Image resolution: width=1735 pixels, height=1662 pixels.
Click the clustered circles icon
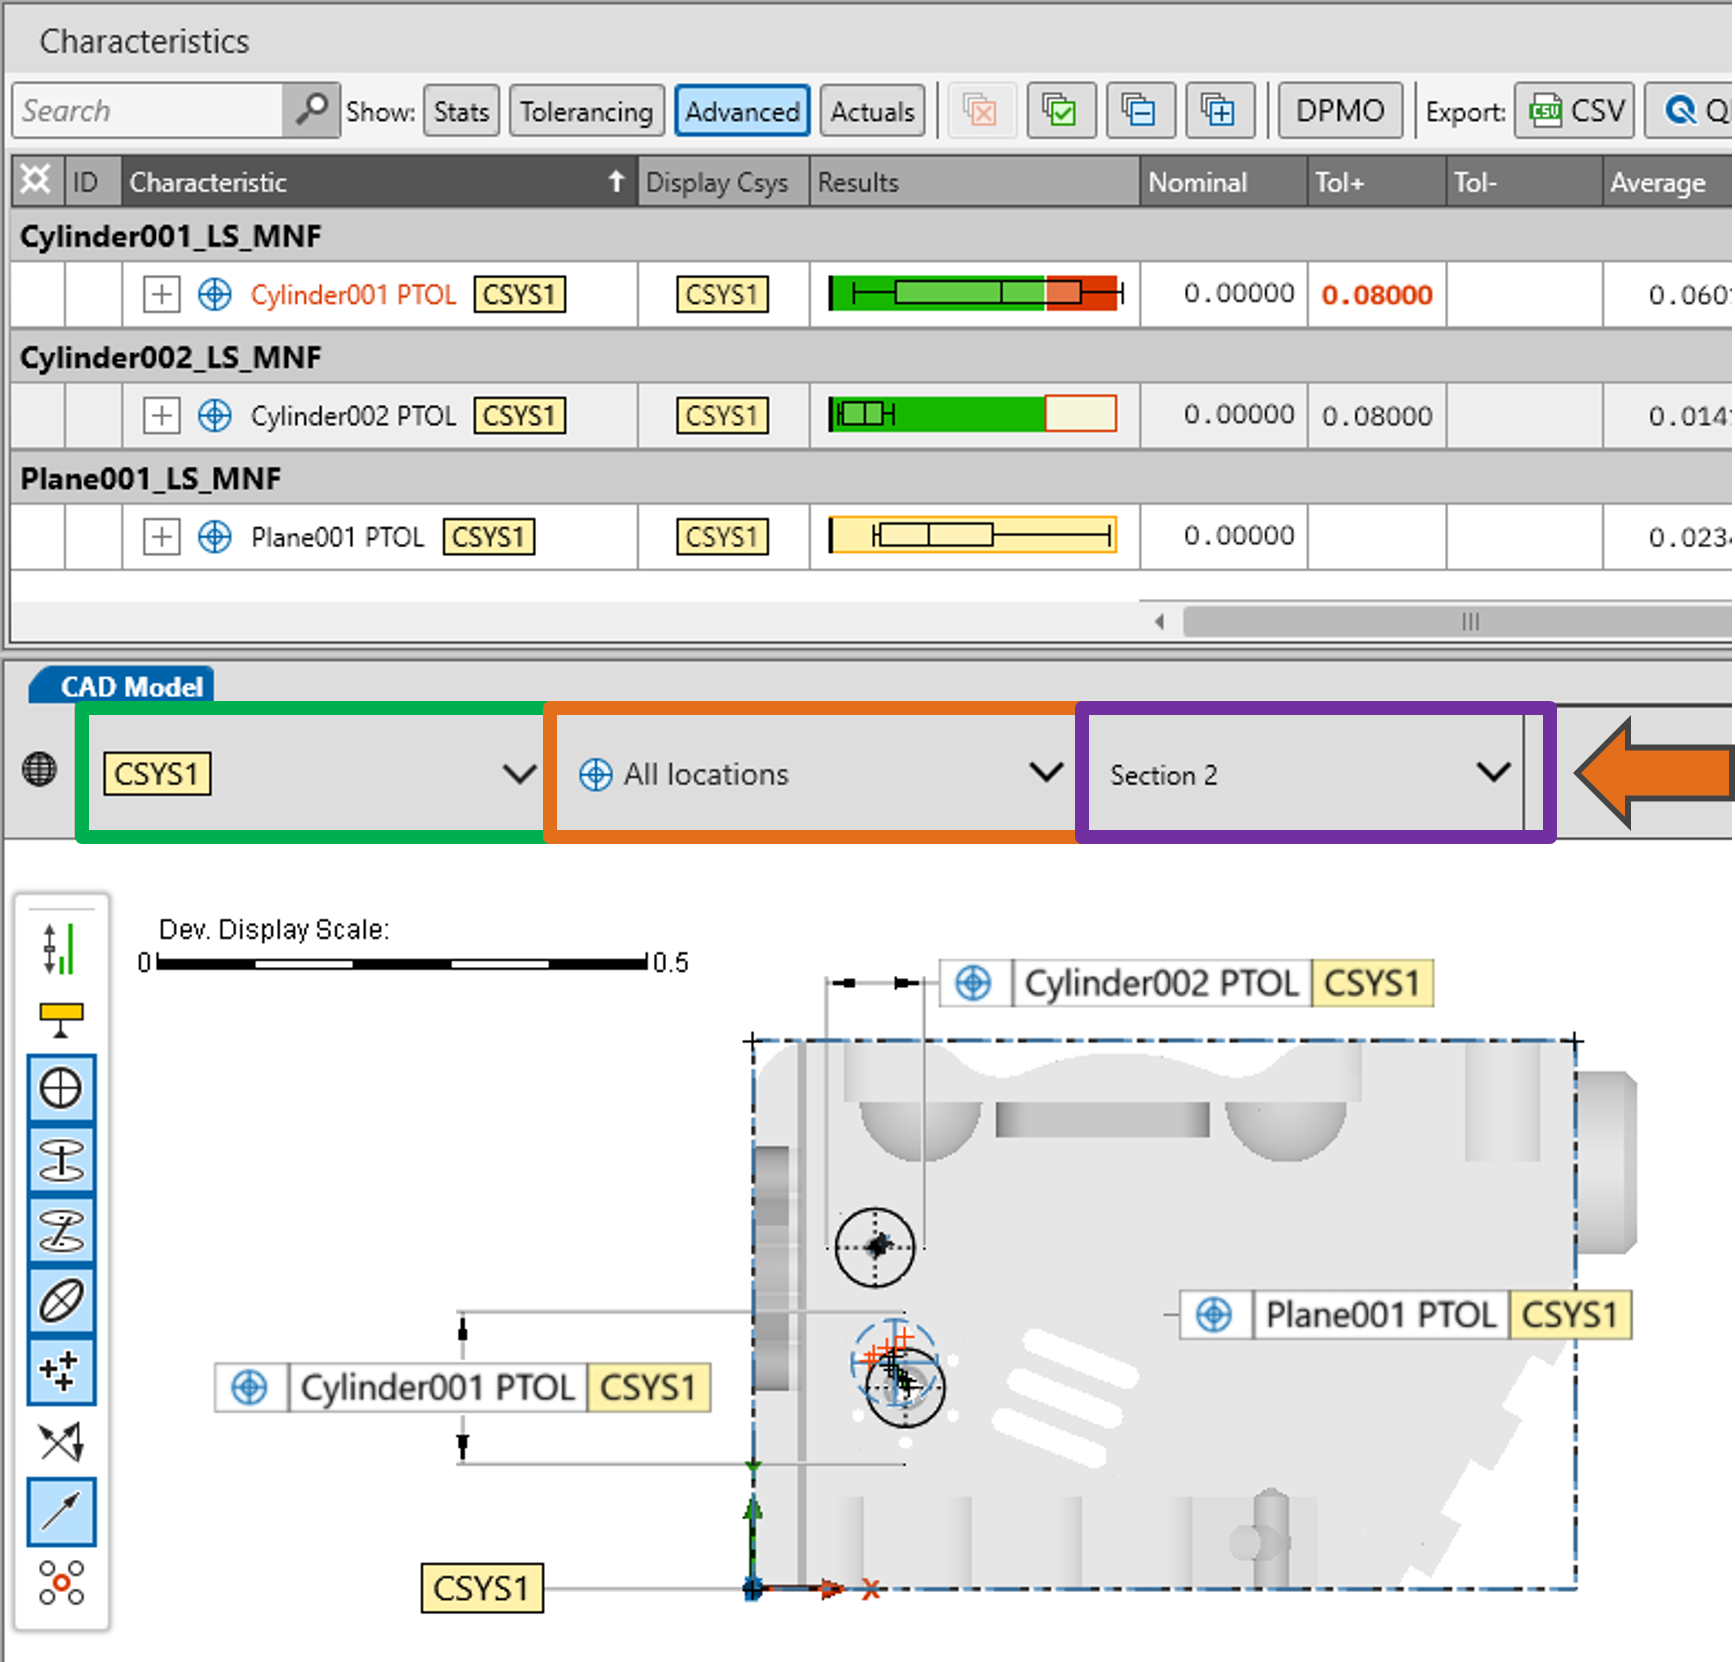coord(61,1582)
